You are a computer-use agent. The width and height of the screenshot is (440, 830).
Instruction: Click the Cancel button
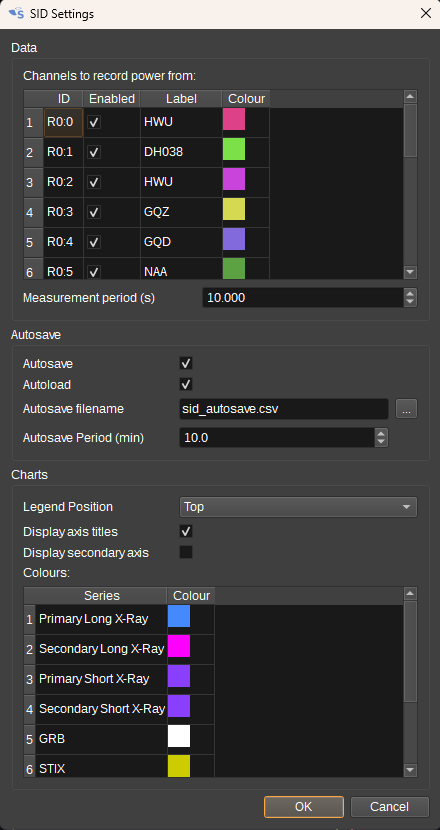[390, 807]
